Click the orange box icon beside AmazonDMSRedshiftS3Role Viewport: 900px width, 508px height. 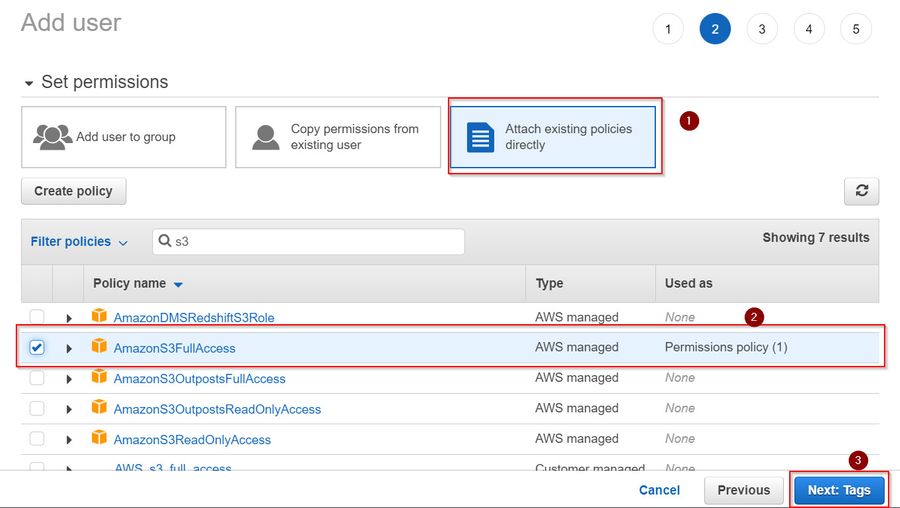[x=99, y=316]
